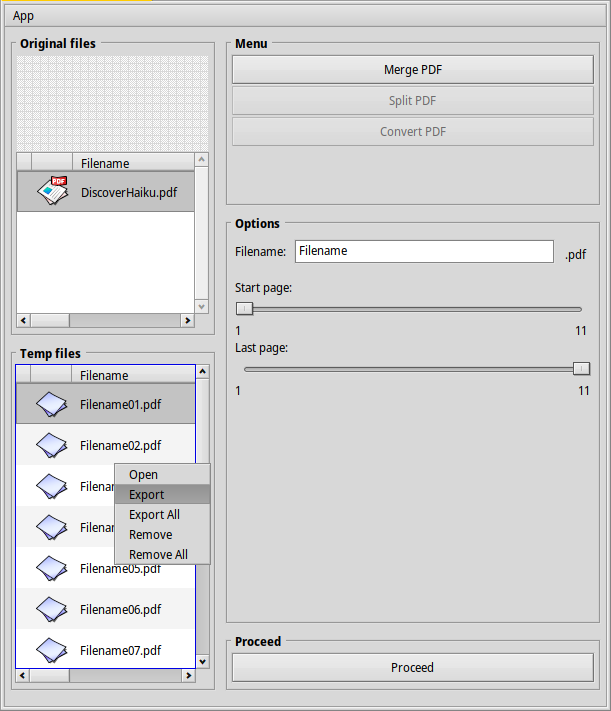This screenshot has height=711, width=611.
Task: Click the Start page slider handle
Action: pos(244,309)
